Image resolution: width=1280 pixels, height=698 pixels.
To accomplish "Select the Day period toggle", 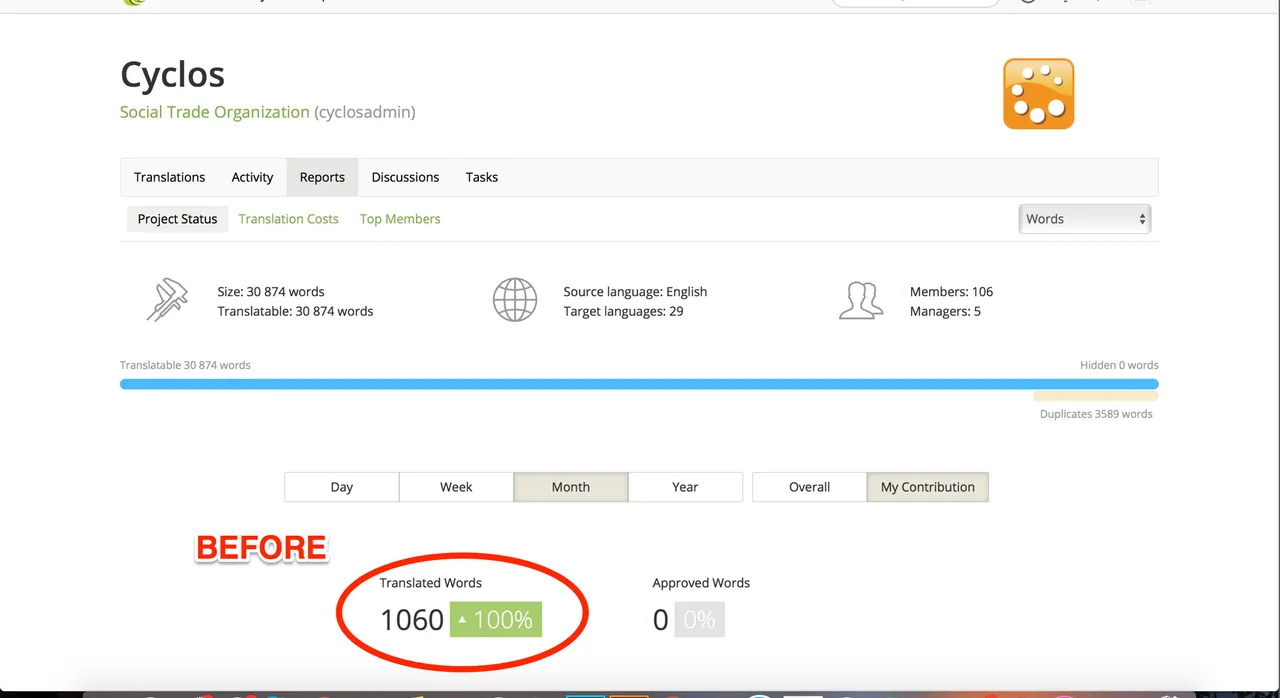I will [x=342, y=487].
